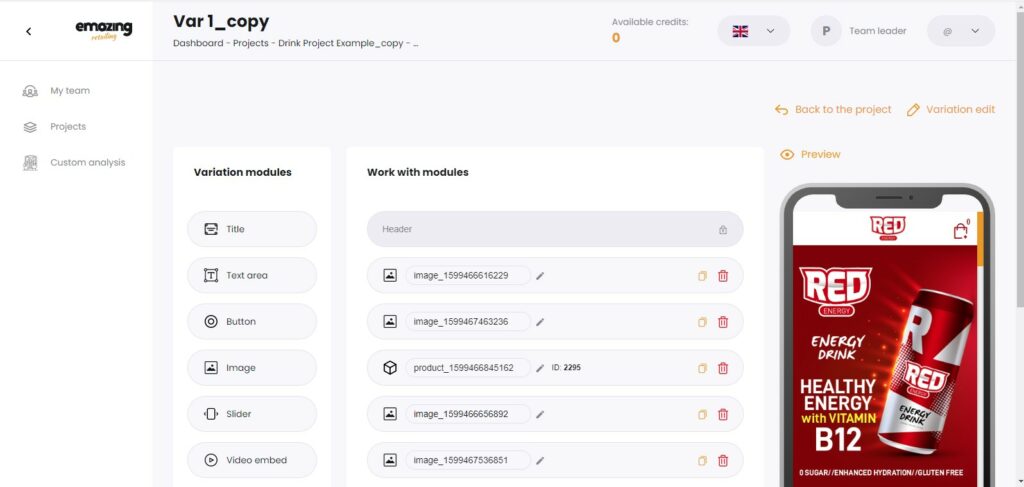Screen dimensions: 1024x487
Task: Click pencil icon for image_1599466656892
Action: pos(540,415)
